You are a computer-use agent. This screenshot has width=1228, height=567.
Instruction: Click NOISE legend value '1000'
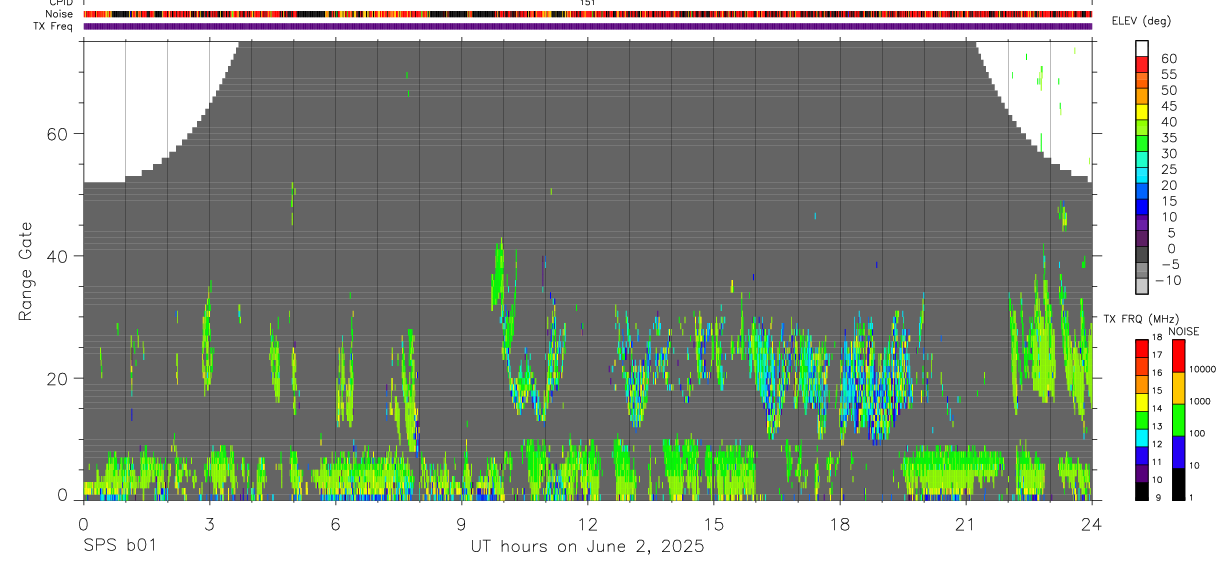click(x=1200, y=401)
